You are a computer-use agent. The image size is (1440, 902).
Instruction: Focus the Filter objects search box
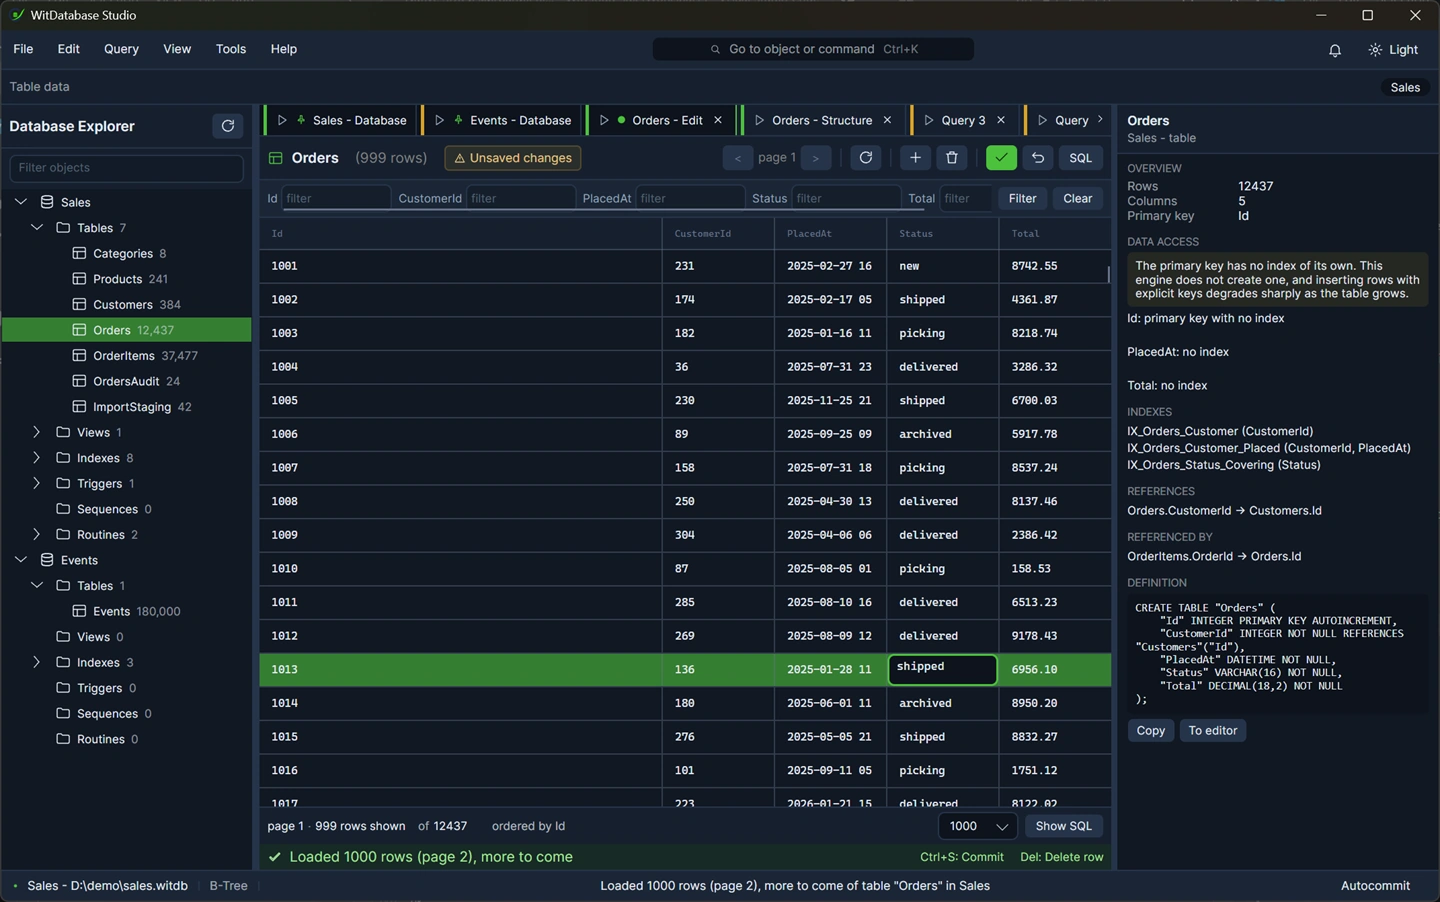[x=126, y=168]
